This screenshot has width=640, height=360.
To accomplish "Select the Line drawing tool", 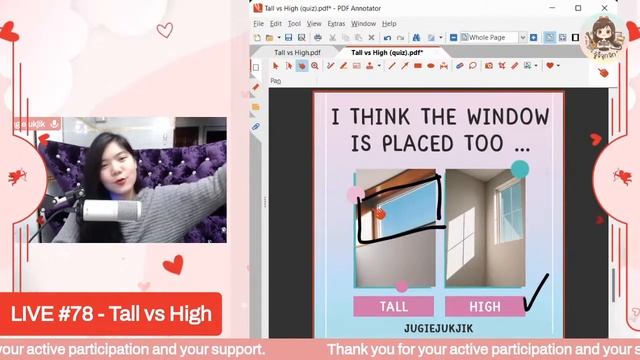I will pos(392,66).
